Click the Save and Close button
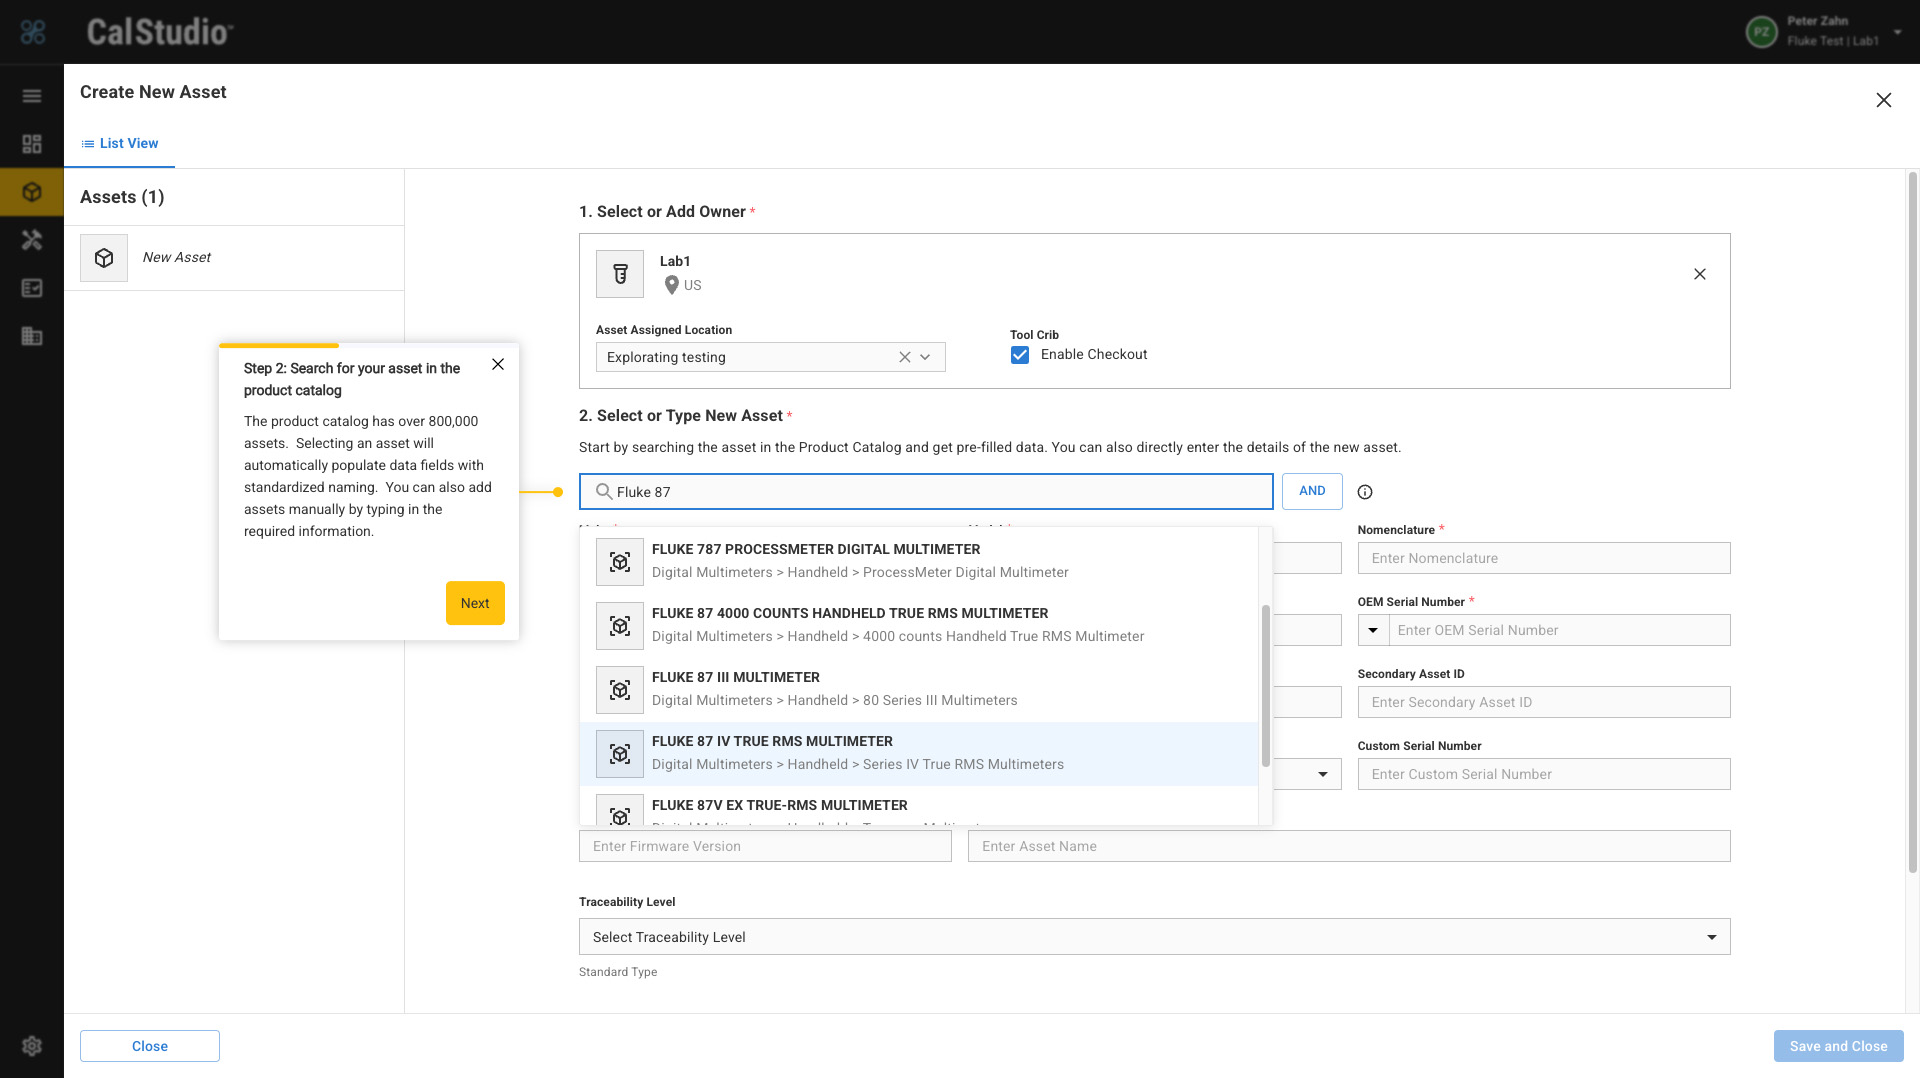This screenshot has width=1920, height=1078. coord(1838,1046)
